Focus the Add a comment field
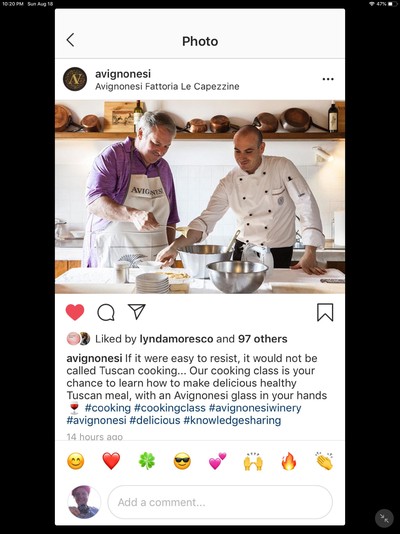Viewport: 400px width, 534px height. pos(220,502)
